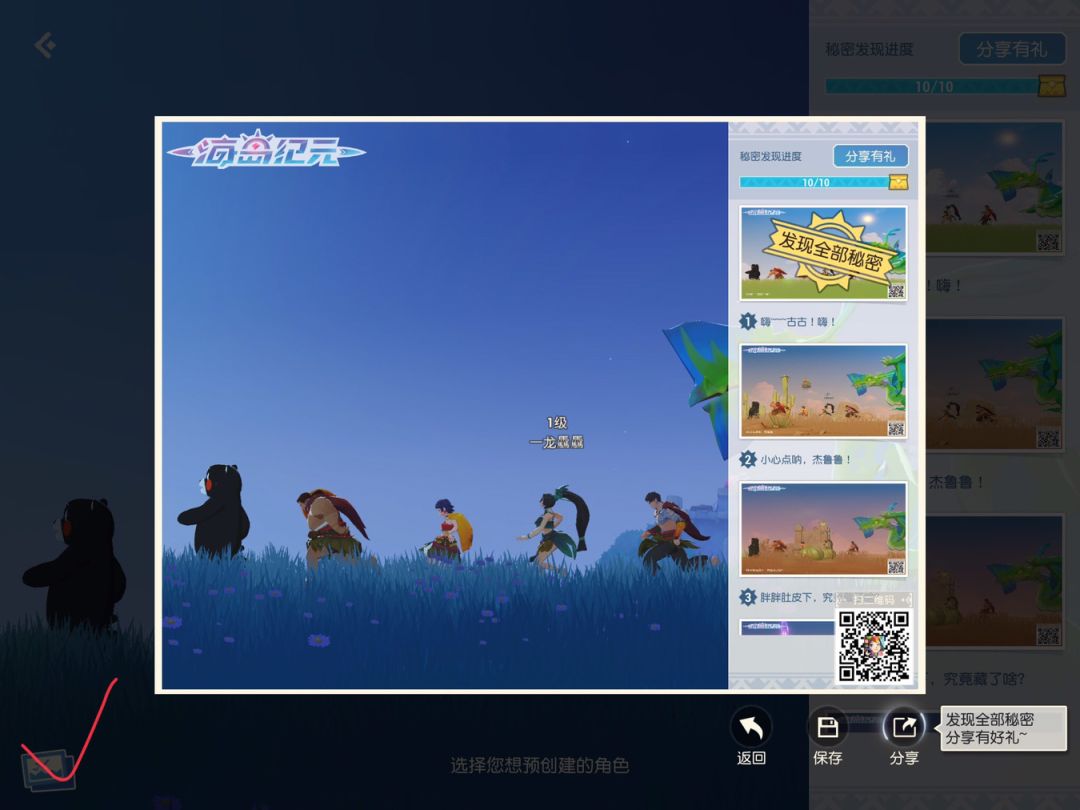Open the 发现全部秘密 stamped thumbnail
The width and height of the screenshot is (1080, 810).
823,253
